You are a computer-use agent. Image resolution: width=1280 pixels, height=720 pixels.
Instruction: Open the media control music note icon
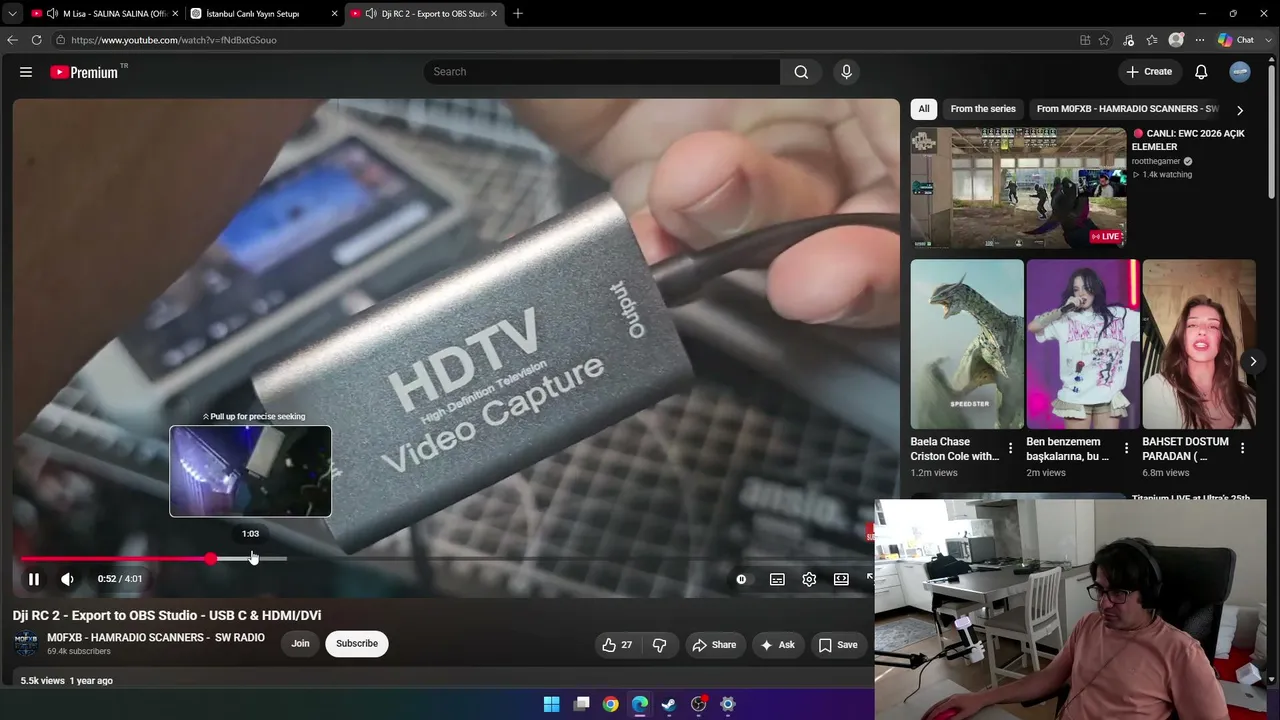coord(1128,40)
